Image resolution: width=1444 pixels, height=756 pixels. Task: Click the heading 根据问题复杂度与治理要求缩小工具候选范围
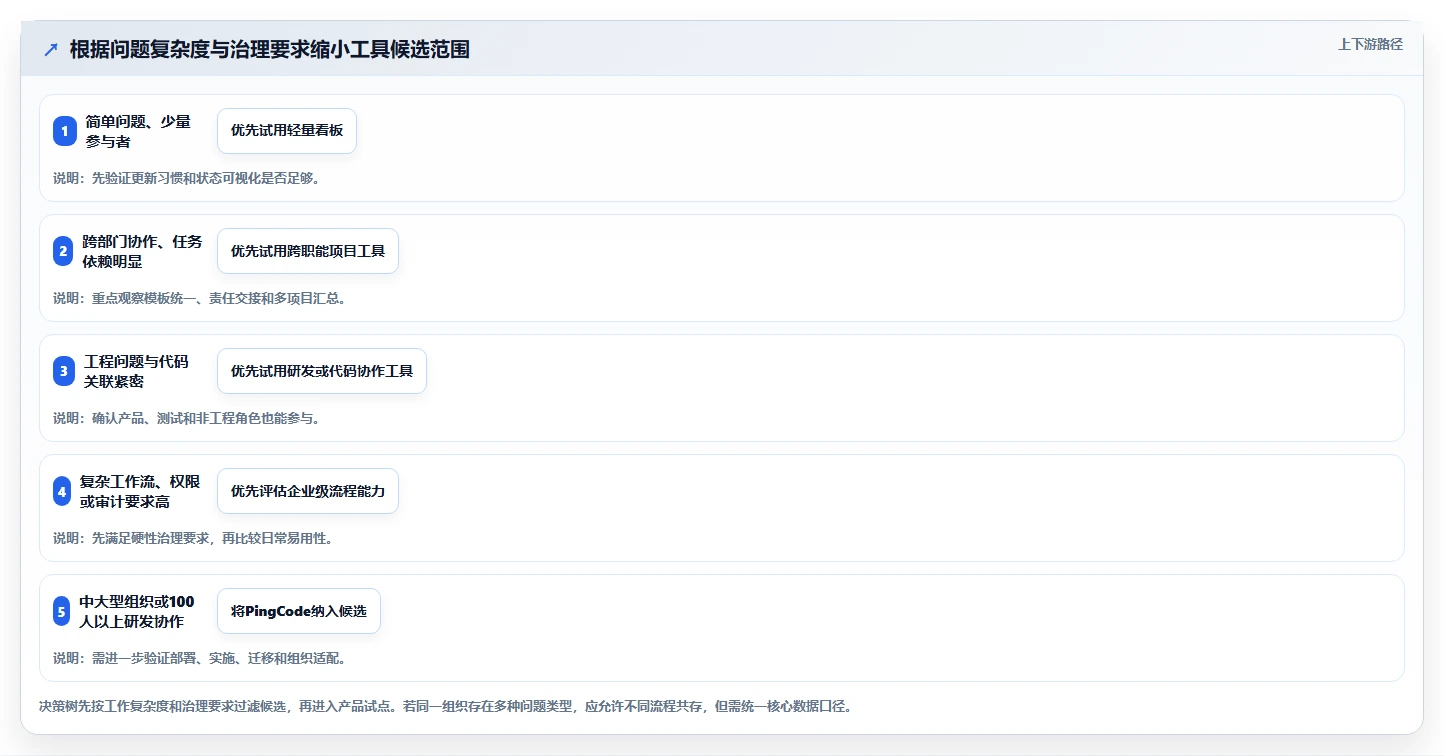point(270,50)
